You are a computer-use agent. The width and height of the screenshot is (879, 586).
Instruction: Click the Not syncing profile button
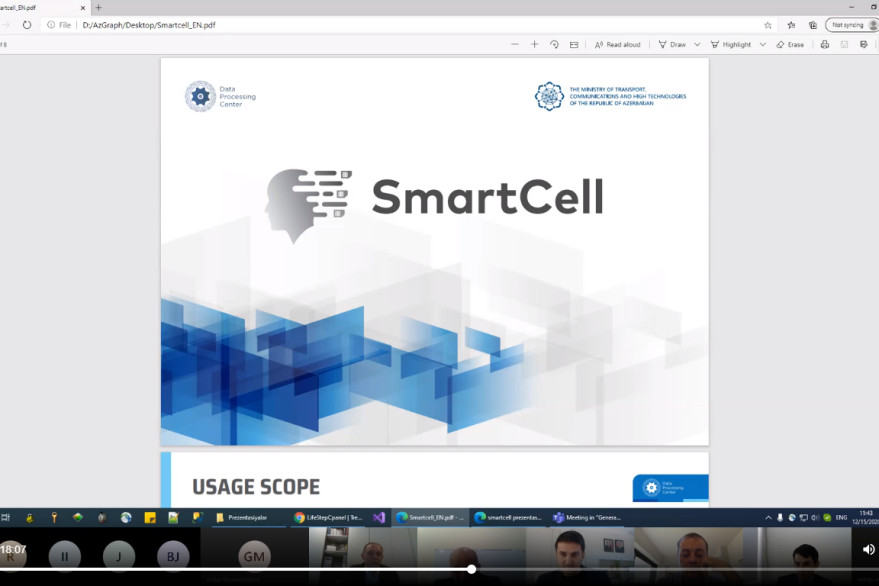point(853,25)
